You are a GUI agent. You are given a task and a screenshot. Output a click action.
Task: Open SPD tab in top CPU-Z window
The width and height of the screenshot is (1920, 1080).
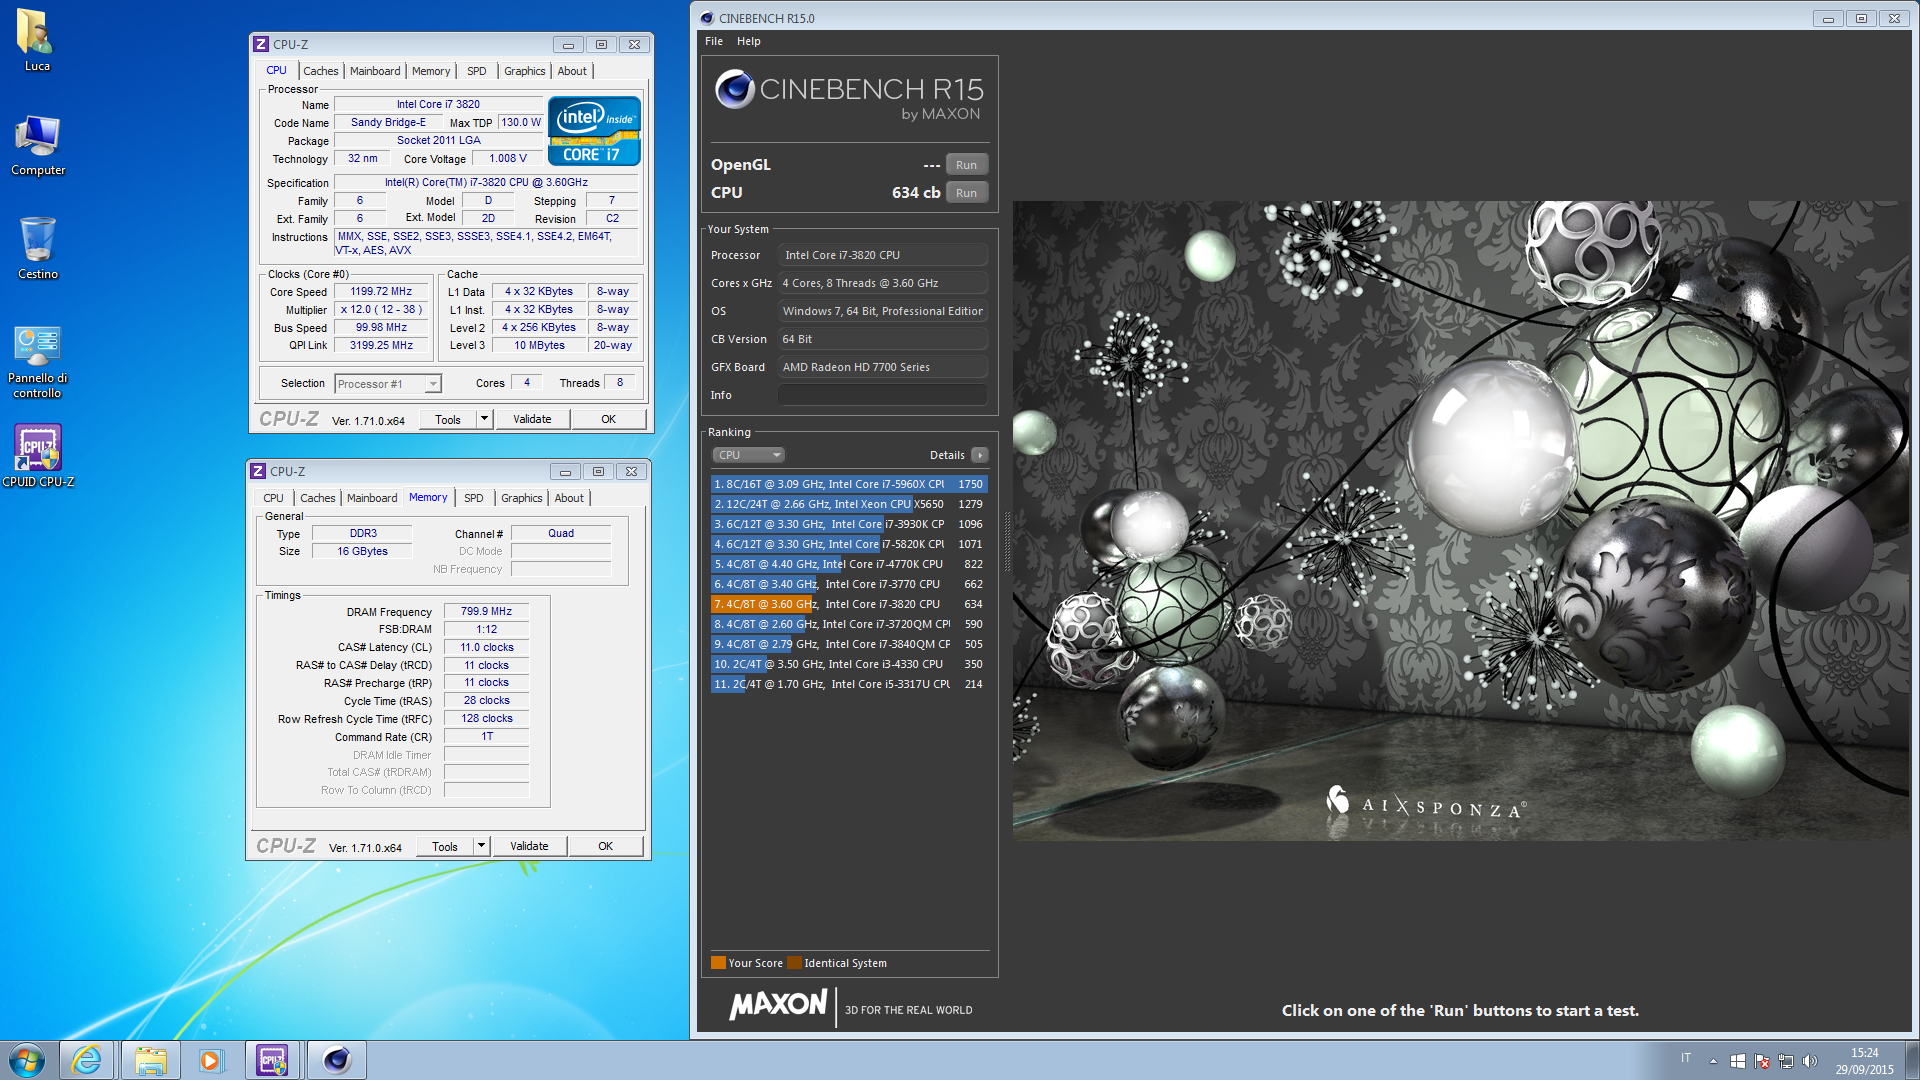pyautogui.click(x=477, y=71)
